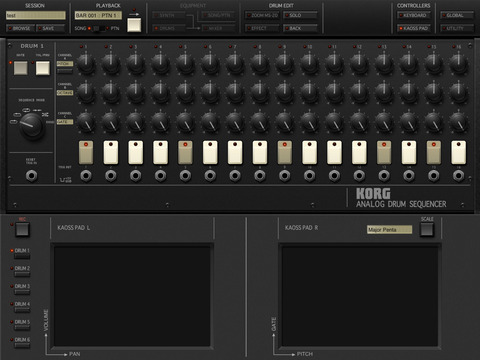Image resolution: width=480 pixels, height=360 pixels.
Task: Toggle the GATE button in Drum 1
Action: 21,68
